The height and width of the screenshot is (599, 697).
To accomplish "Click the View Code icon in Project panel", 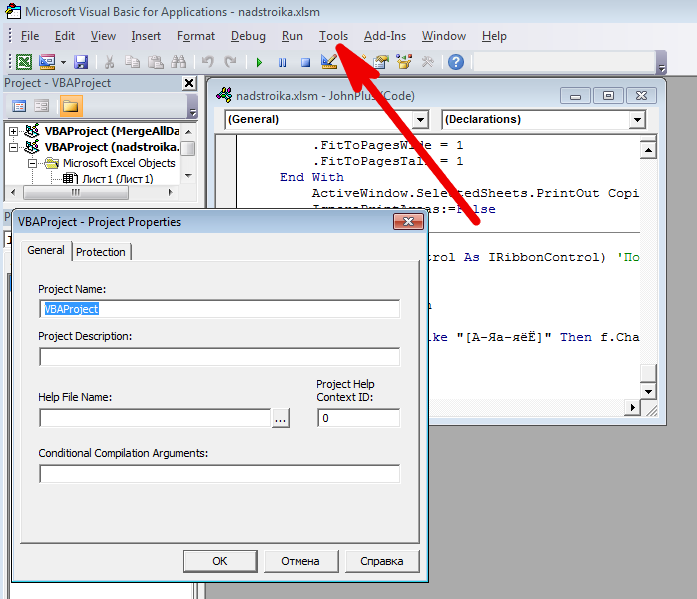I will point(19,106).
